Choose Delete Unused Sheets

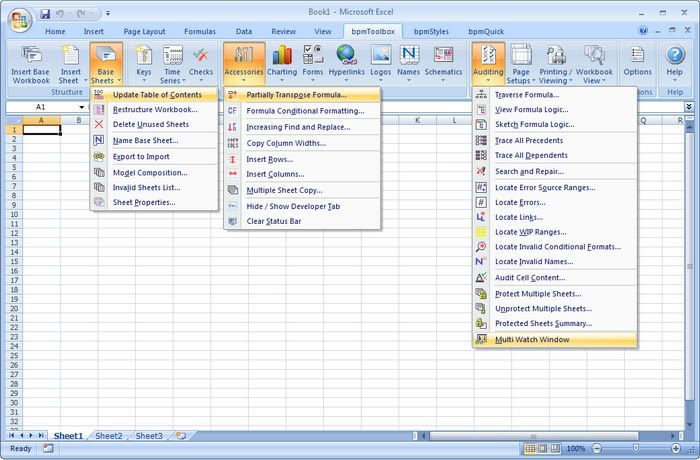click(x=154, y=124)
